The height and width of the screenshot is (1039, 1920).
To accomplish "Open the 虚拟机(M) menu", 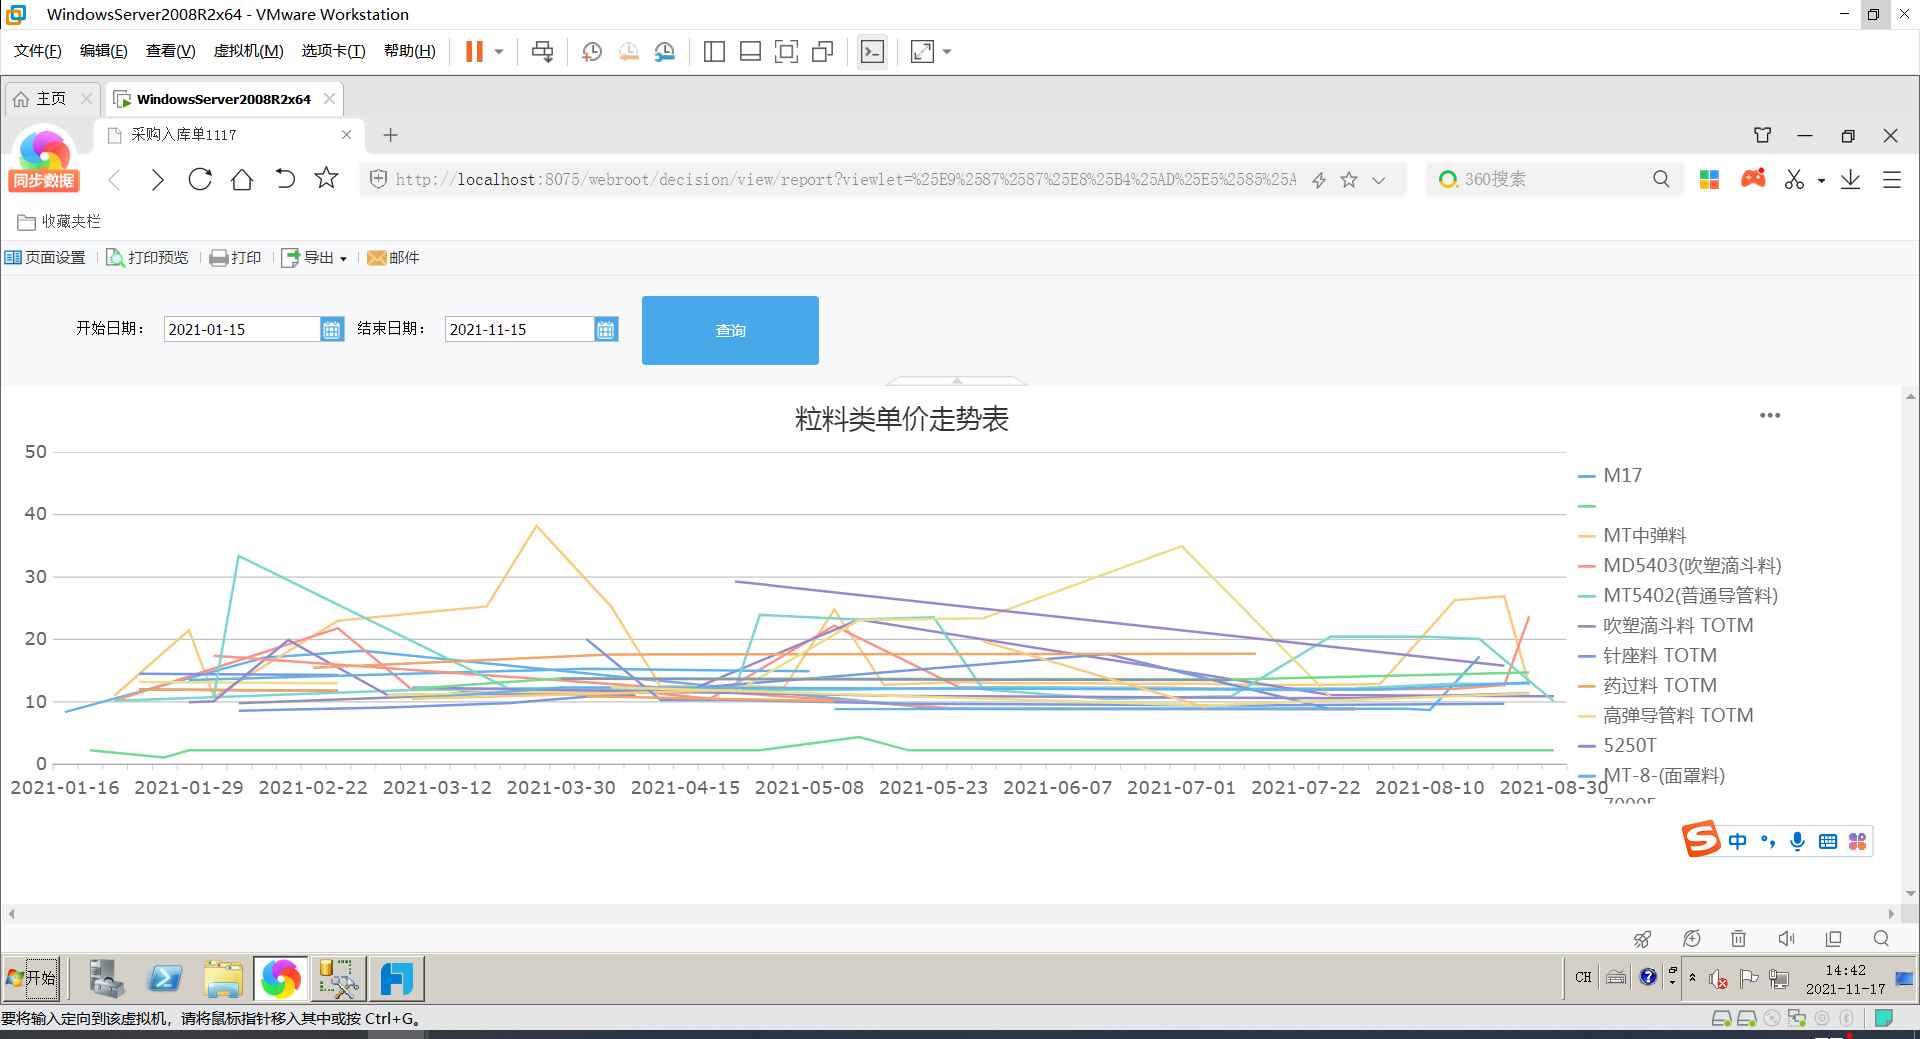I will click(248, 51).
